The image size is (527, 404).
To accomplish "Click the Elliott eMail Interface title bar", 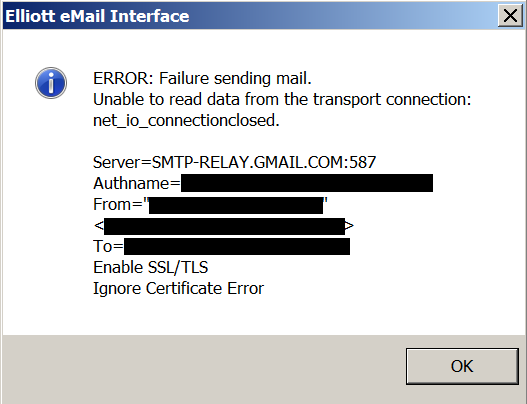I will tap(249, 15).
